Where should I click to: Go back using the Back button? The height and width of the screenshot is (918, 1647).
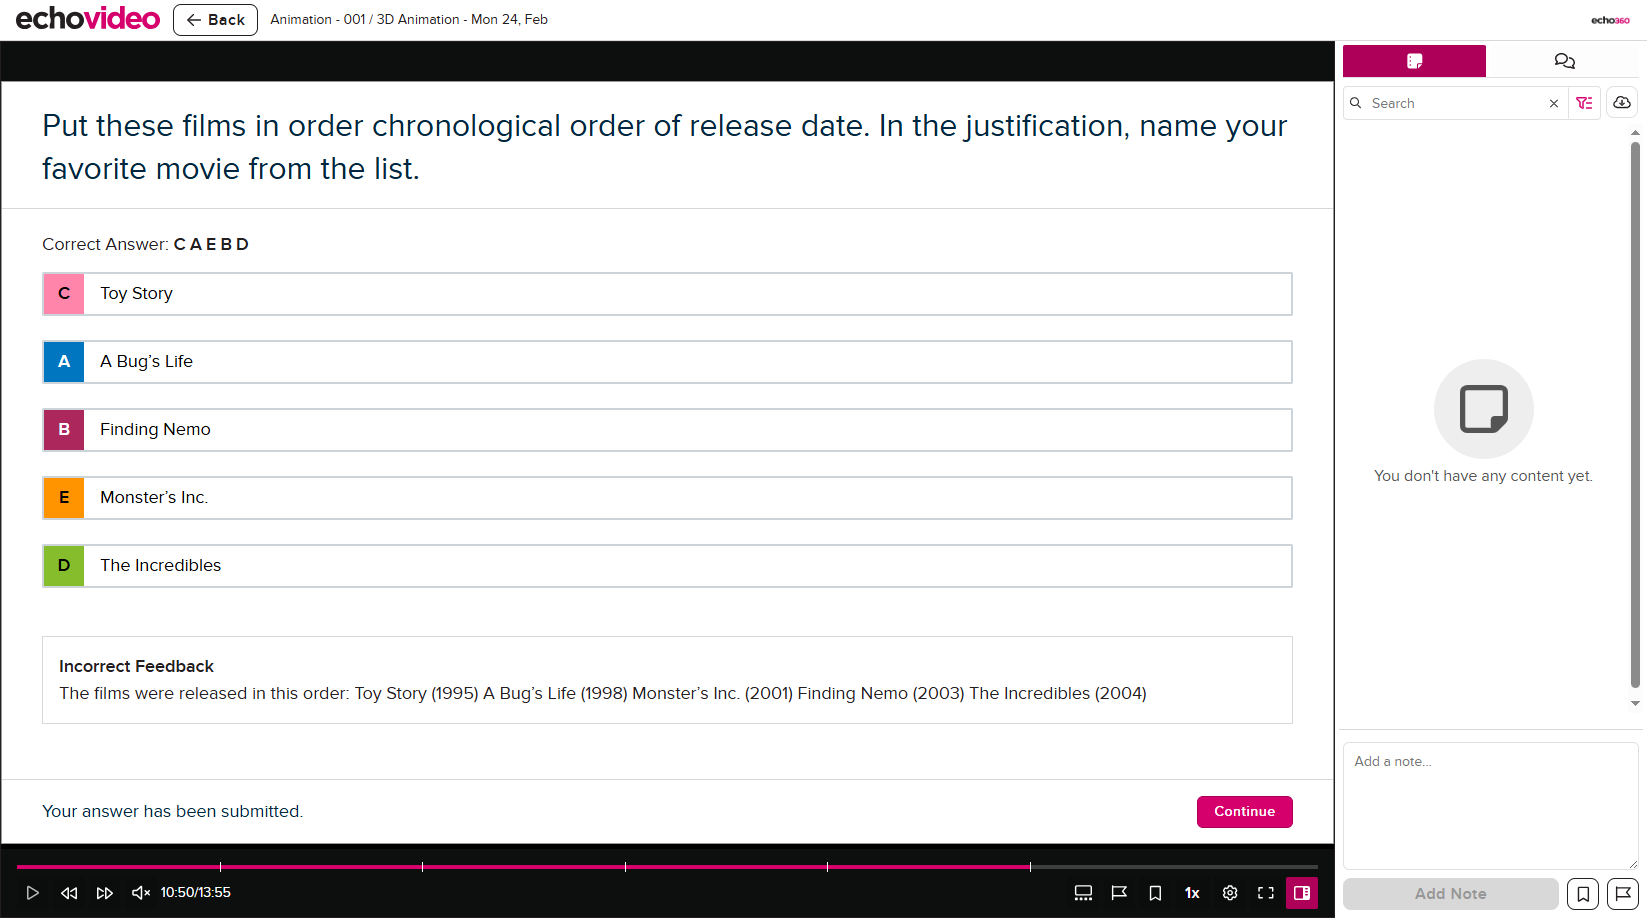click(215, 20)
